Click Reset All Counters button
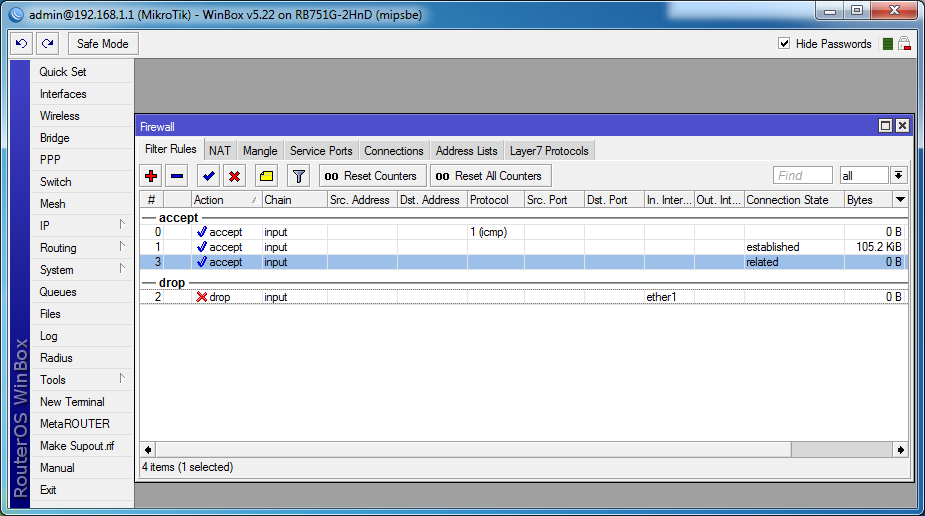 click(490, 176)
